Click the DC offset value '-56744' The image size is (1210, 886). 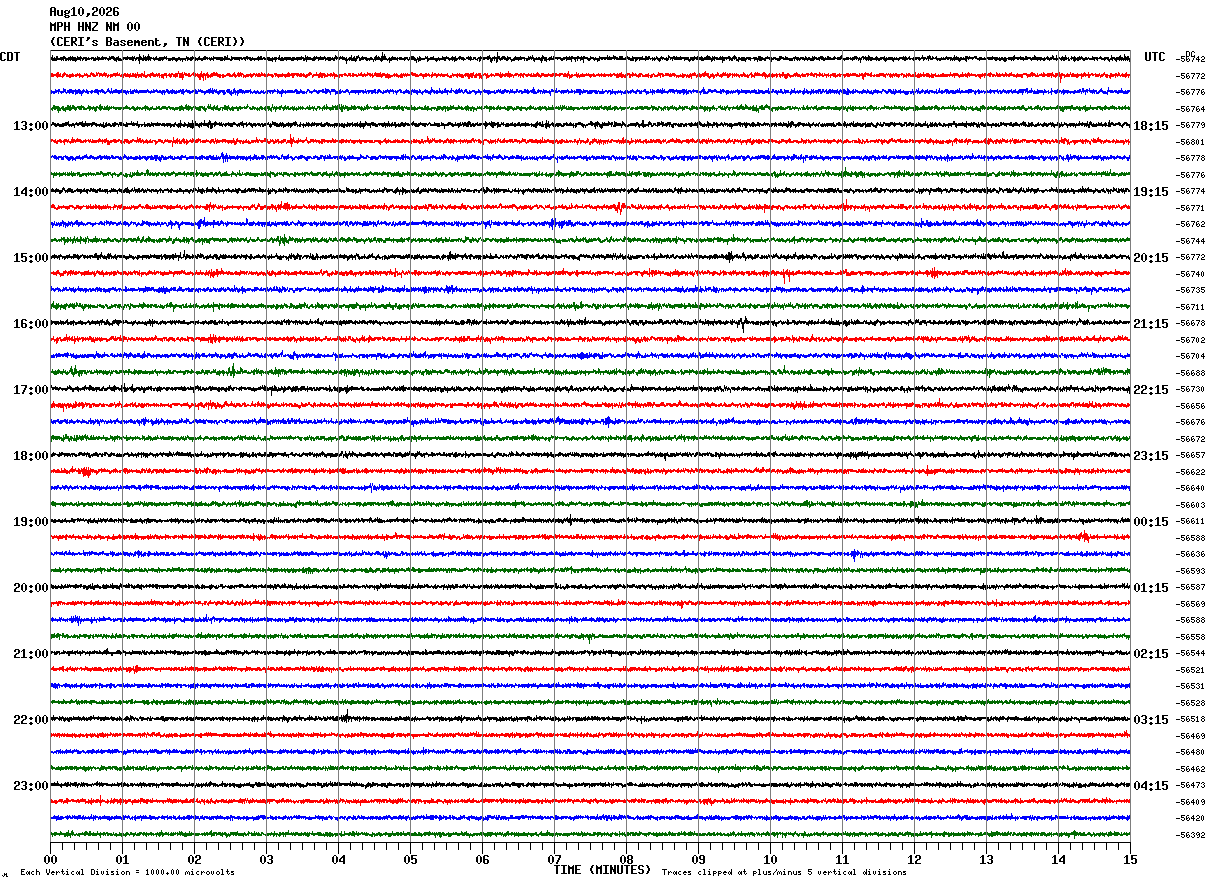click(1191, 241)
